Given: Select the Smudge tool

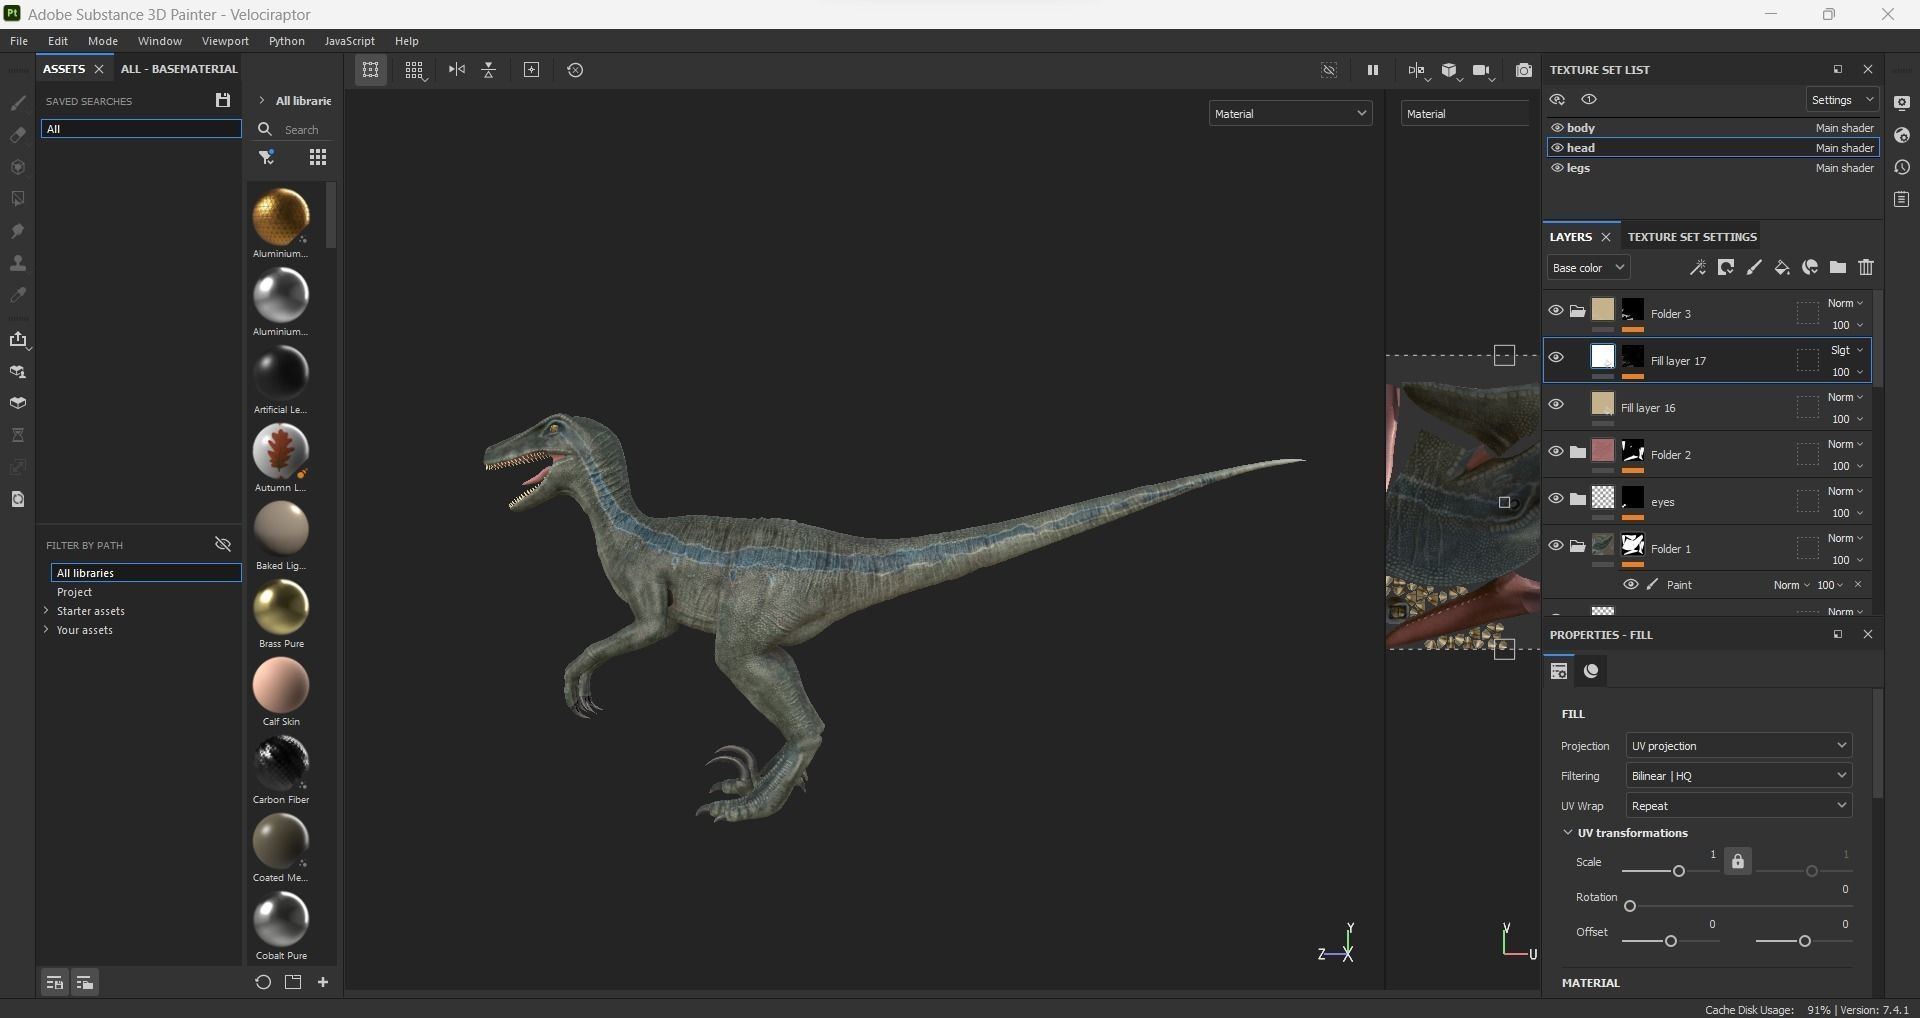Looking at the screenshot, I should pyautogui.click(x=18, y=231).
